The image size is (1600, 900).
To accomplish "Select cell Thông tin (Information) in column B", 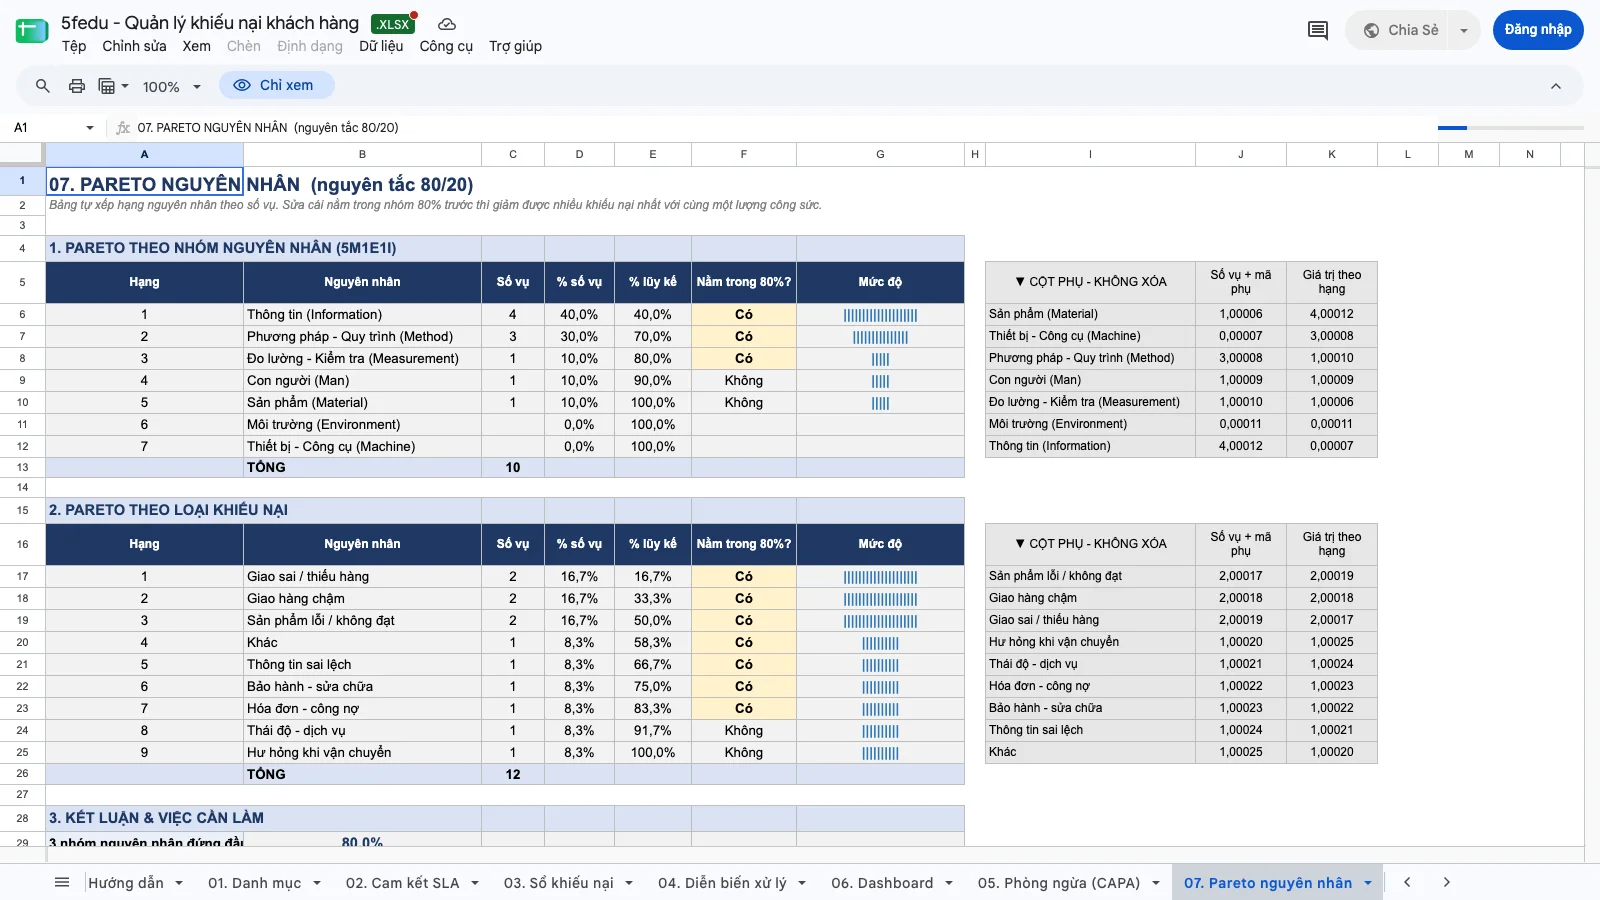I will (362, 314).
